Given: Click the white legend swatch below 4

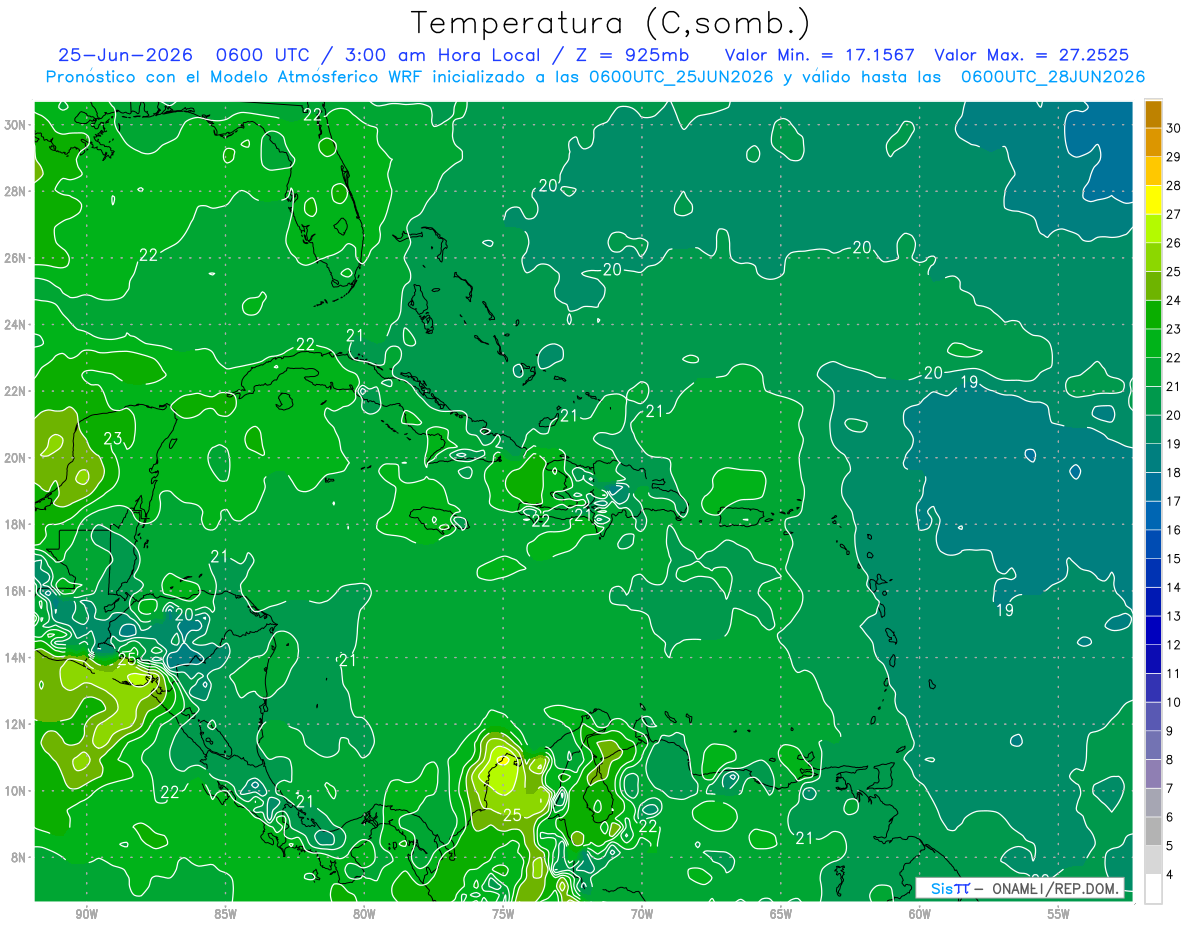Looking at the screenshot, I should pos(1153,888).
